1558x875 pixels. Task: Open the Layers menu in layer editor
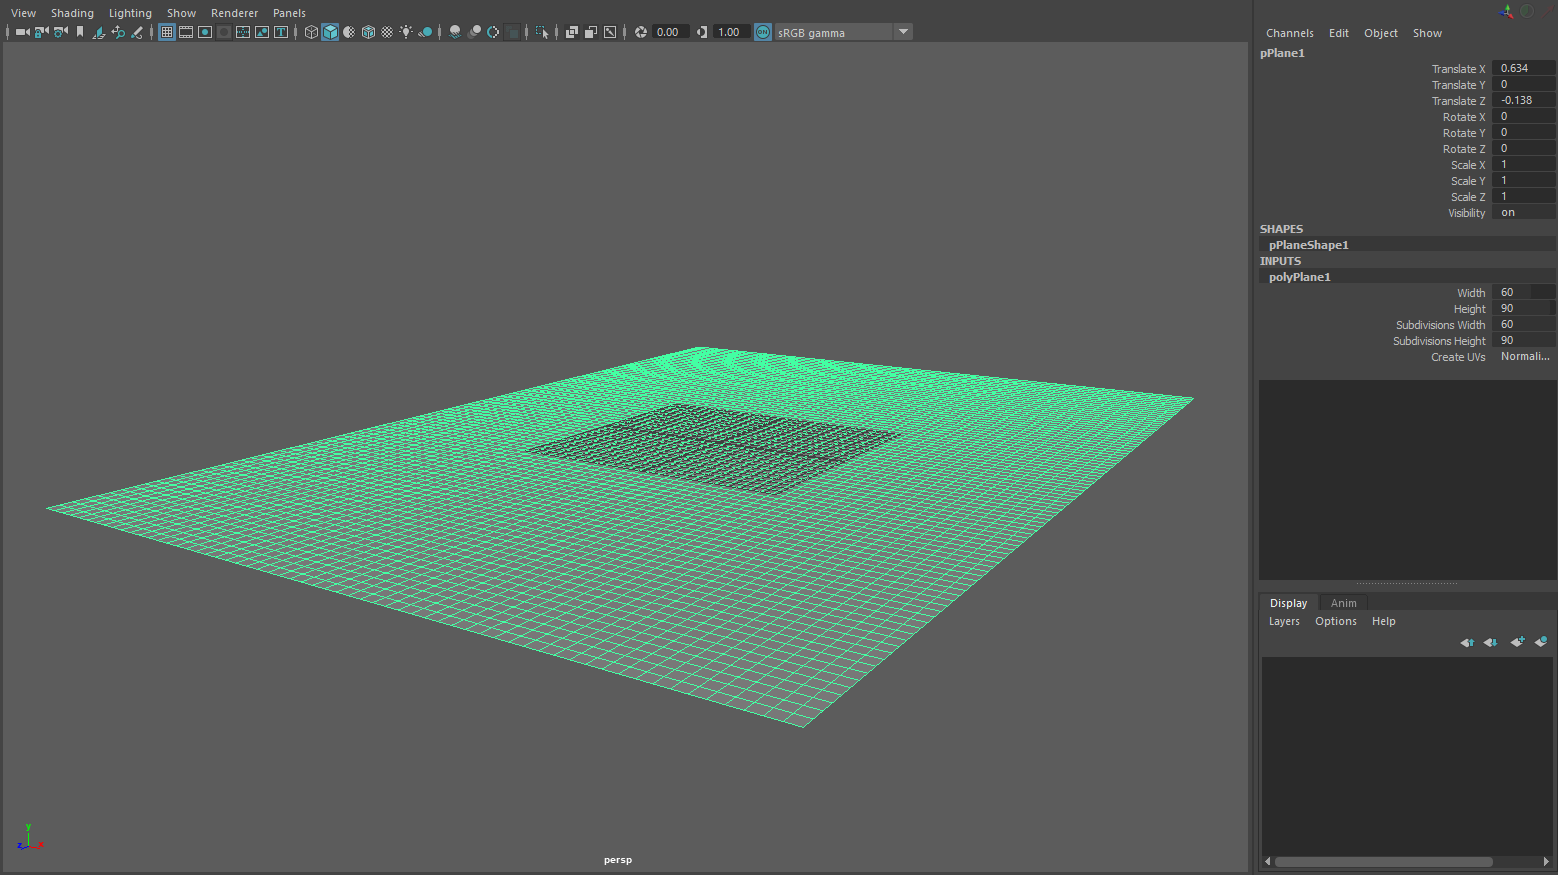tap(1284, 621)
